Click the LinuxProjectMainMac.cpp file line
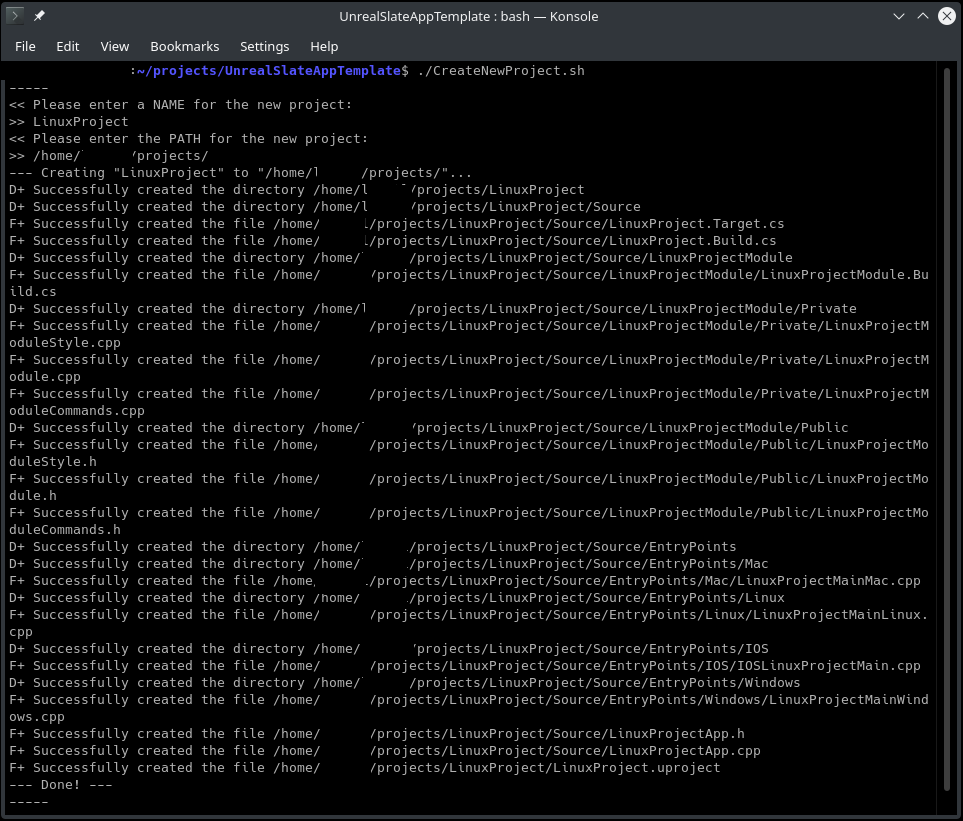This screenshot has width=963, height=821. [465, 580]
